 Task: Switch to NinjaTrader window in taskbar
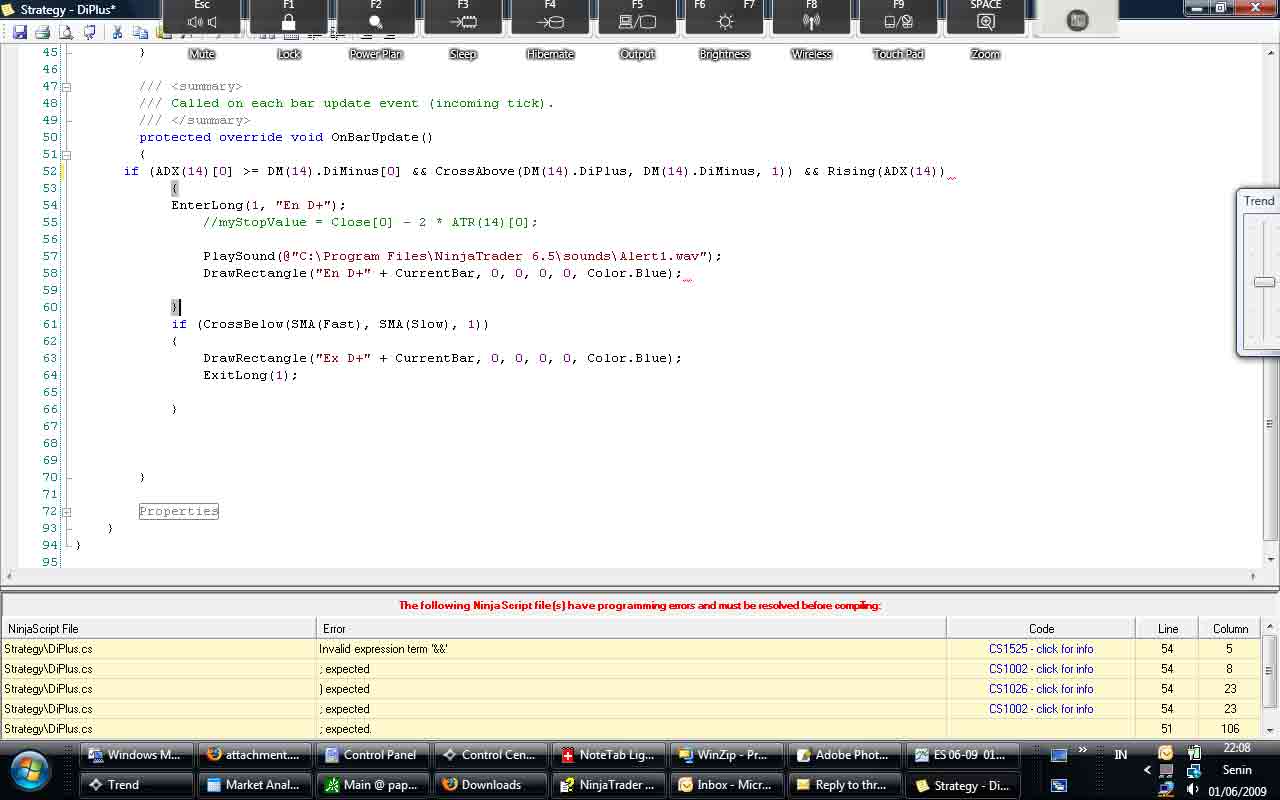(608, 785)
